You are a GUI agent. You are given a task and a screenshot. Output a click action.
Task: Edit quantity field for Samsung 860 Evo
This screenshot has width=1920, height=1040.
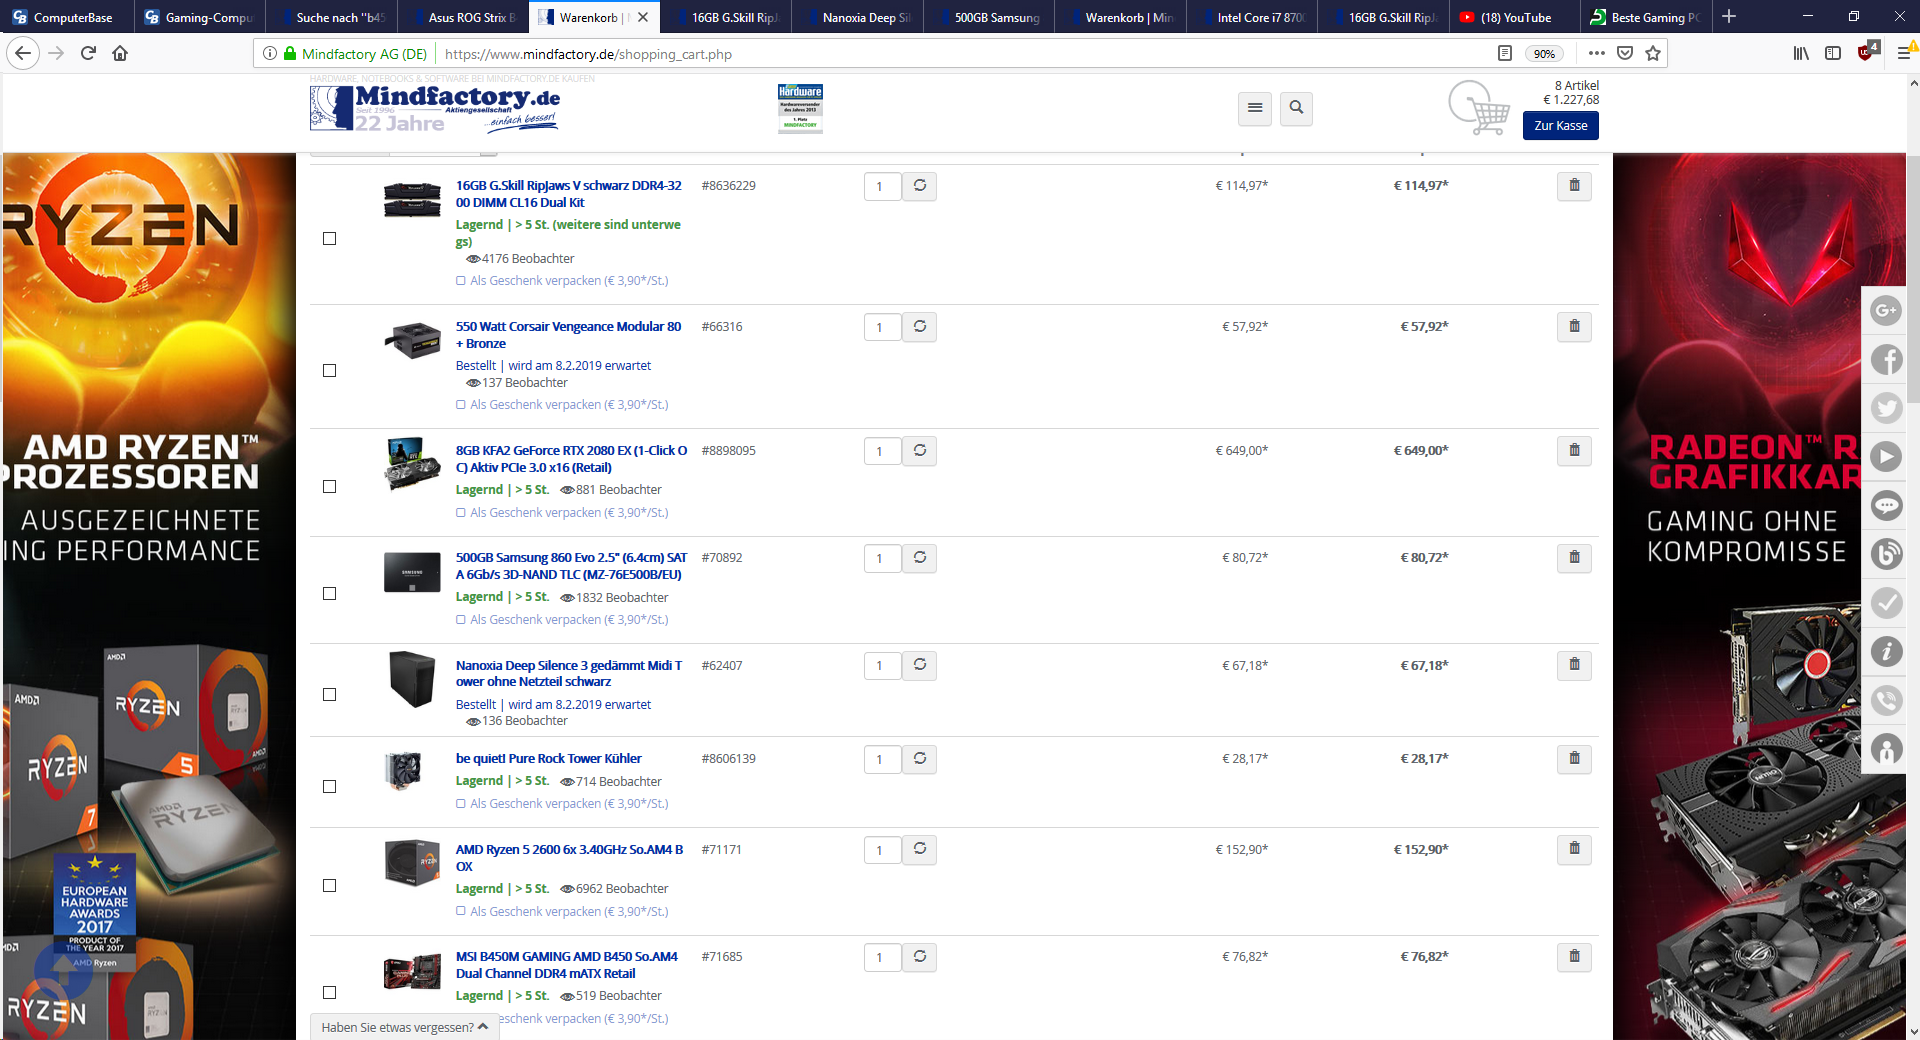click(882, 558)
